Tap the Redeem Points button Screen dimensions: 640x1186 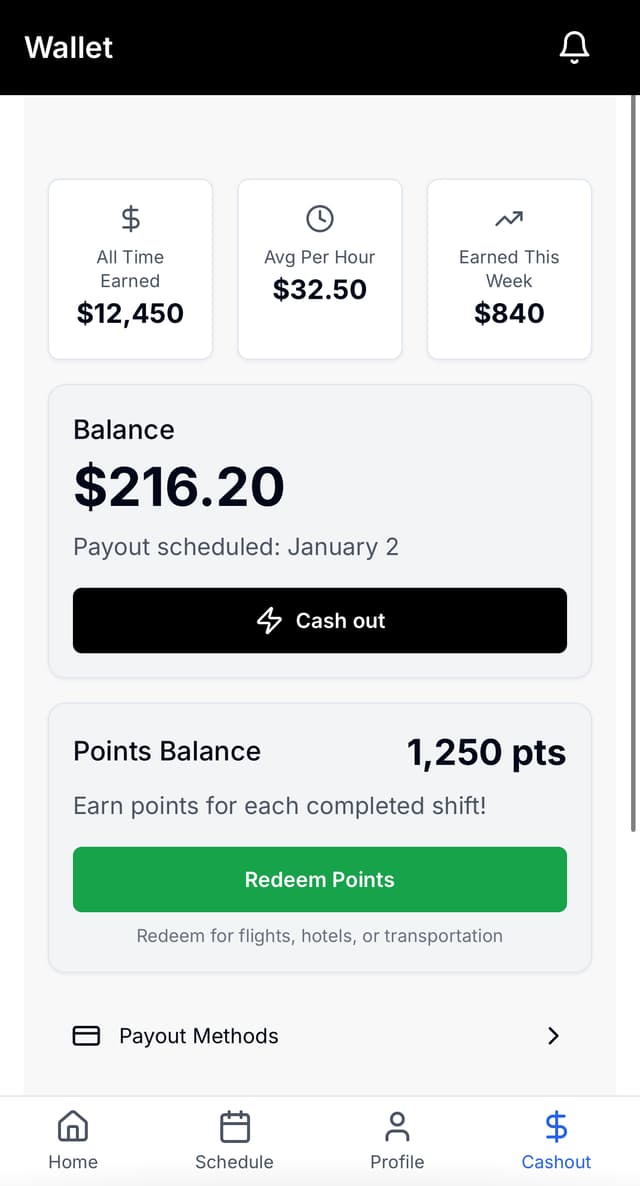click(319, 879)
